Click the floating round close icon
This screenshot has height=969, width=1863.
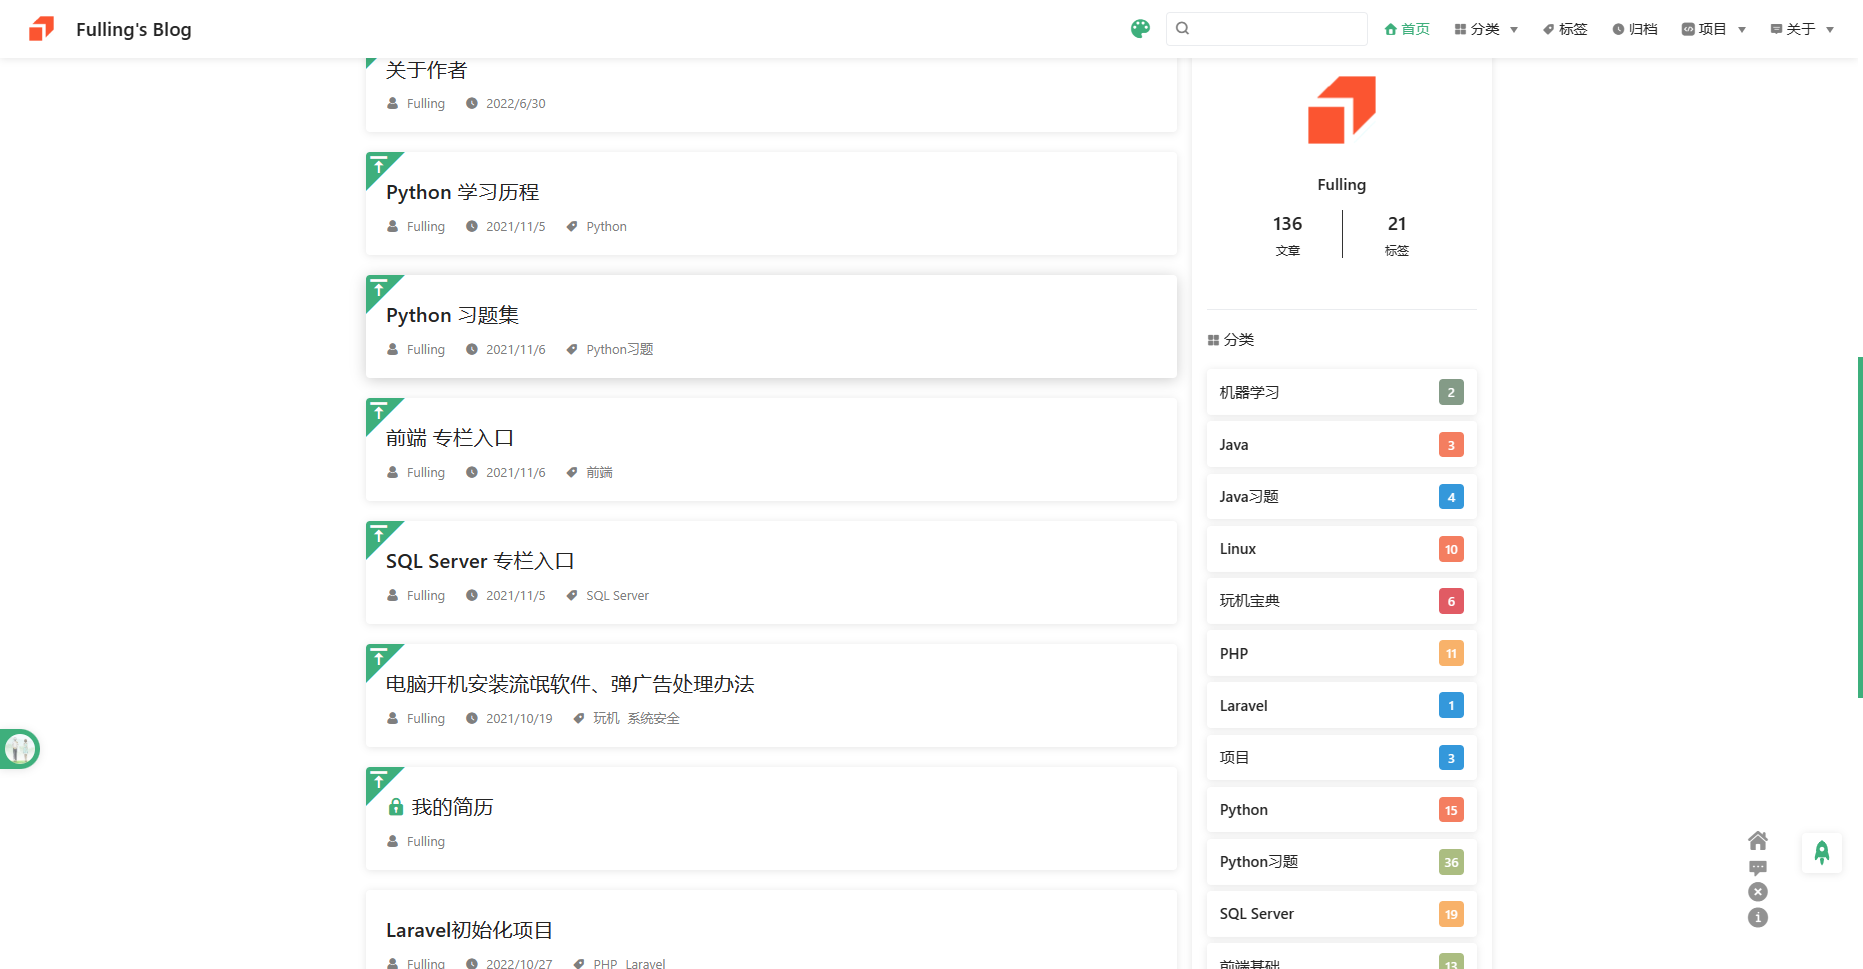[x=1758, y=892]
